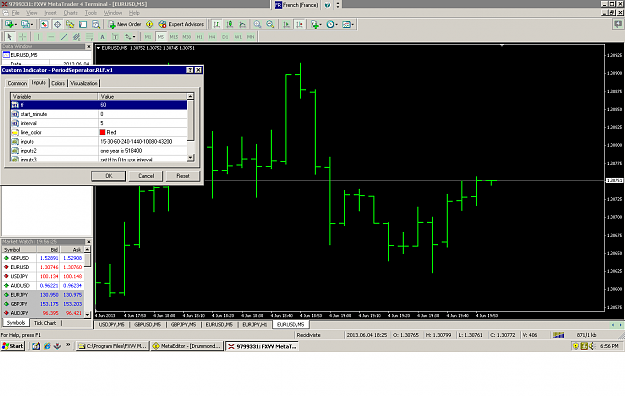625x396 pixels.
Task: Select the Text 'A' drawing tool
Action: click(102, 37)
